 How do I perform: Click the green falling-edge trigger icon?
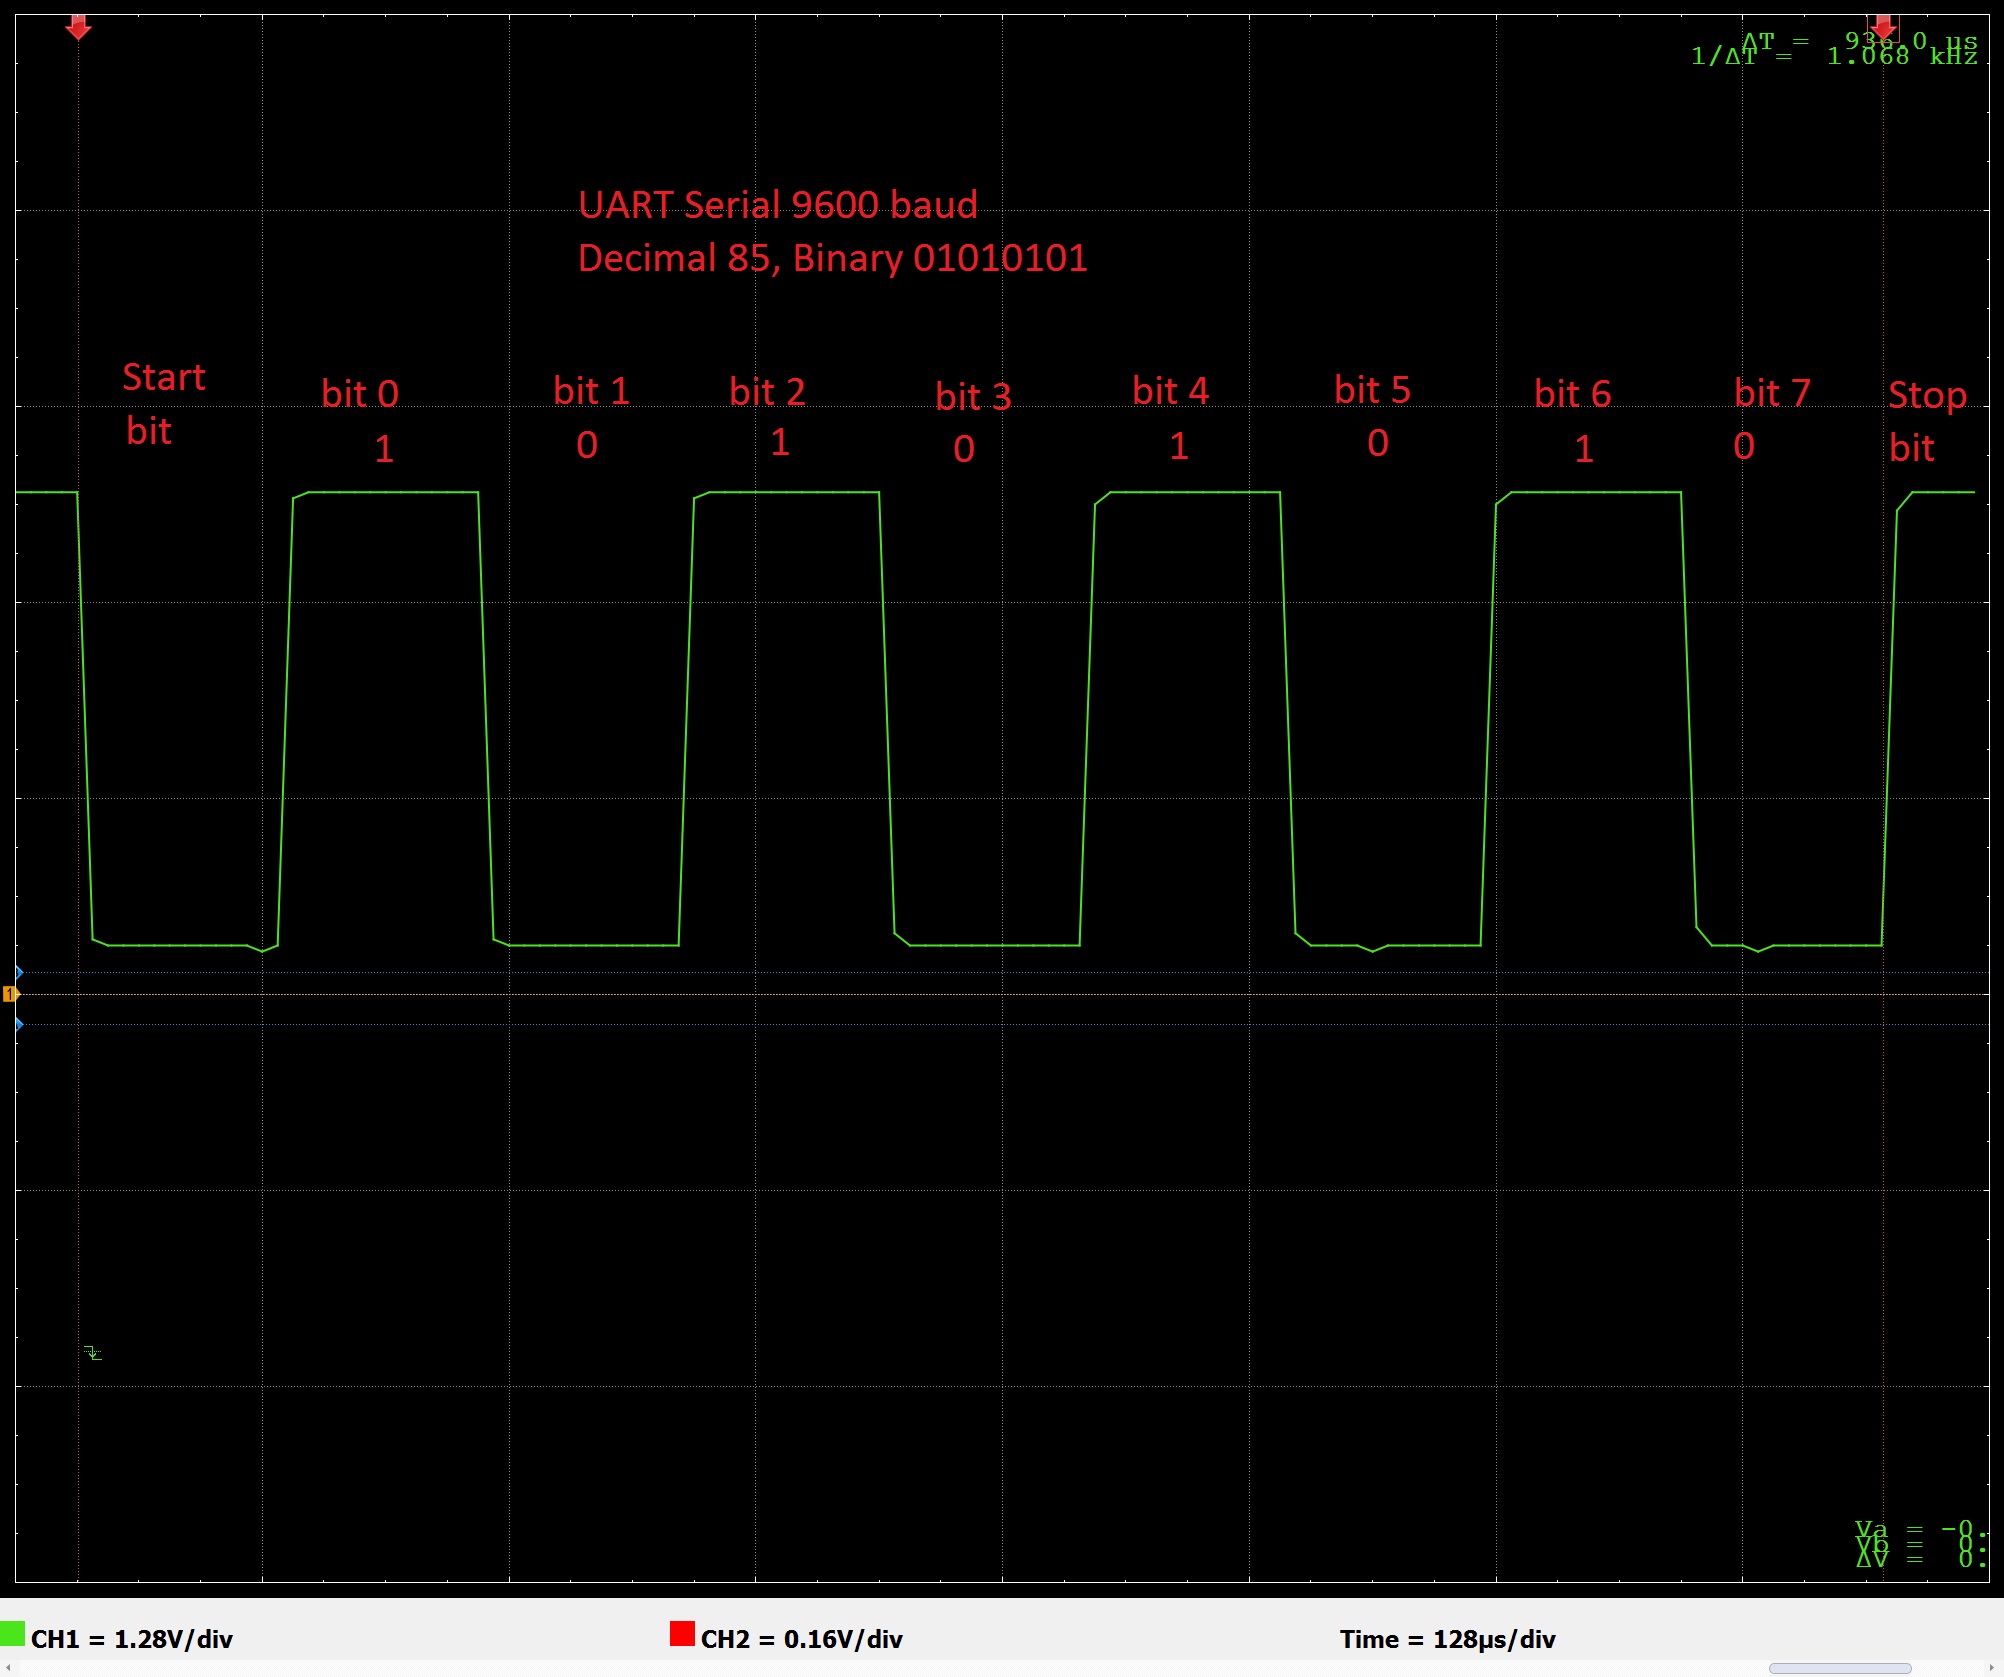click(93, 1353)
